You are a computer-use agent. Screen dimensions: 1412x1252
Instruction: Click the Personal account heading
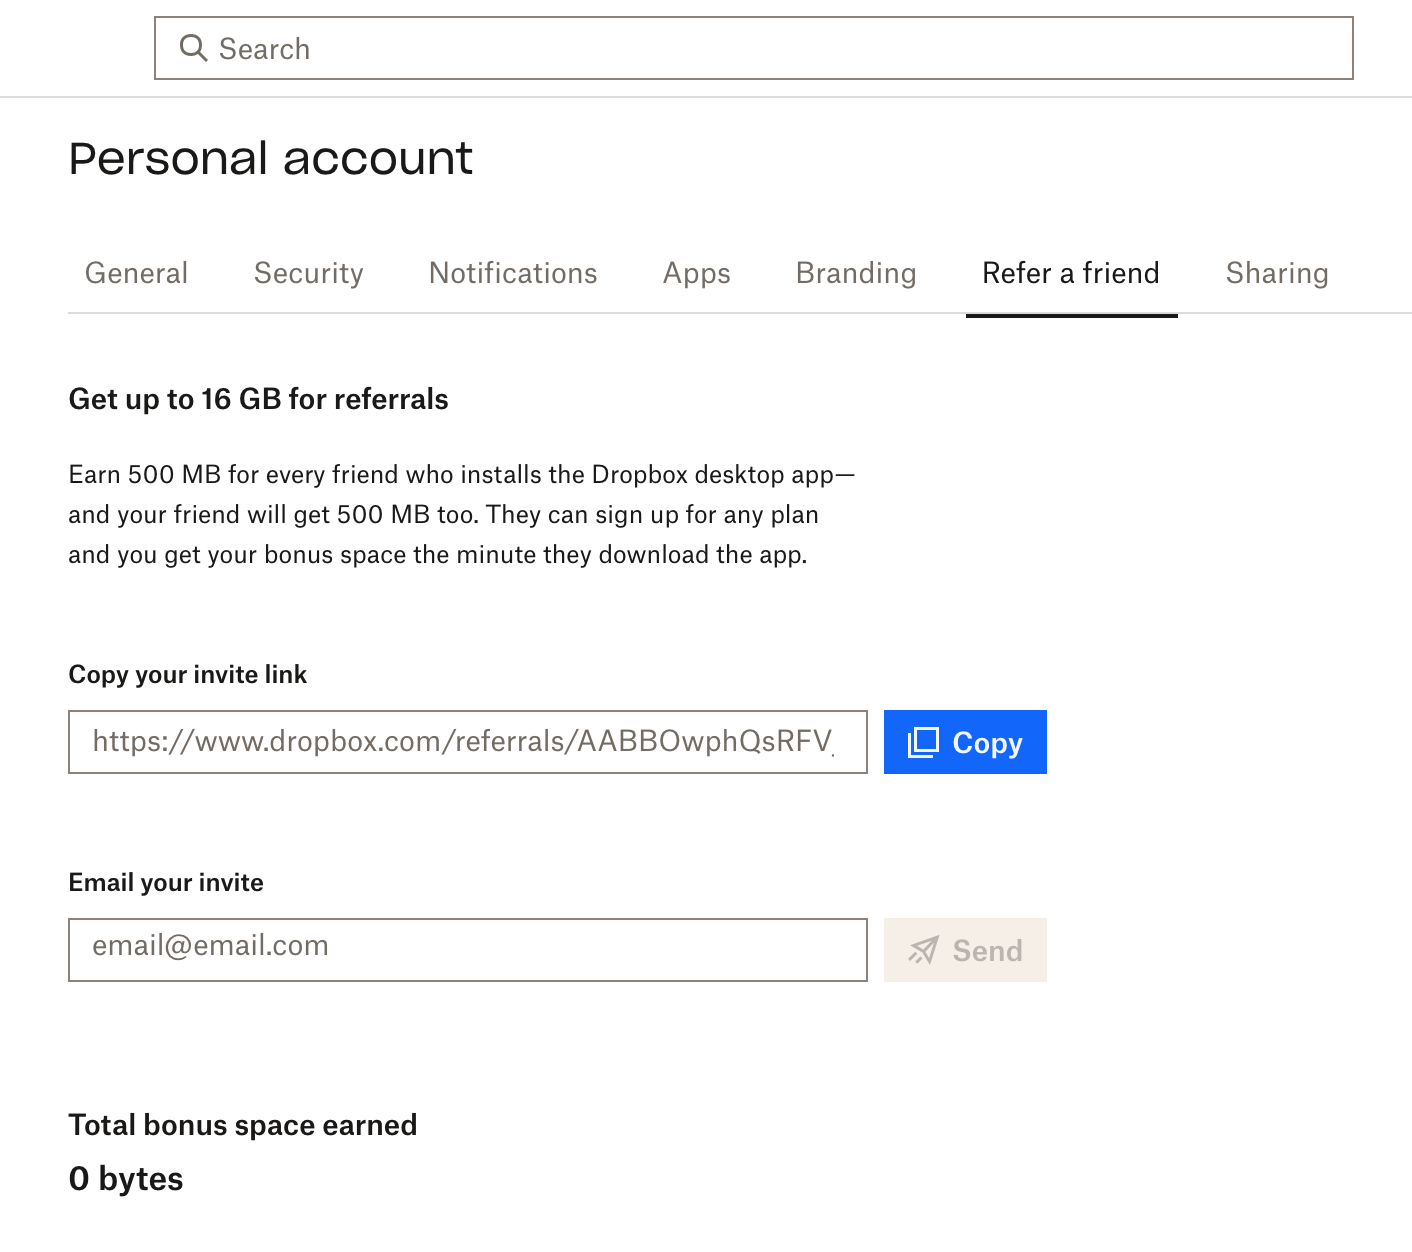click(271, 158)
